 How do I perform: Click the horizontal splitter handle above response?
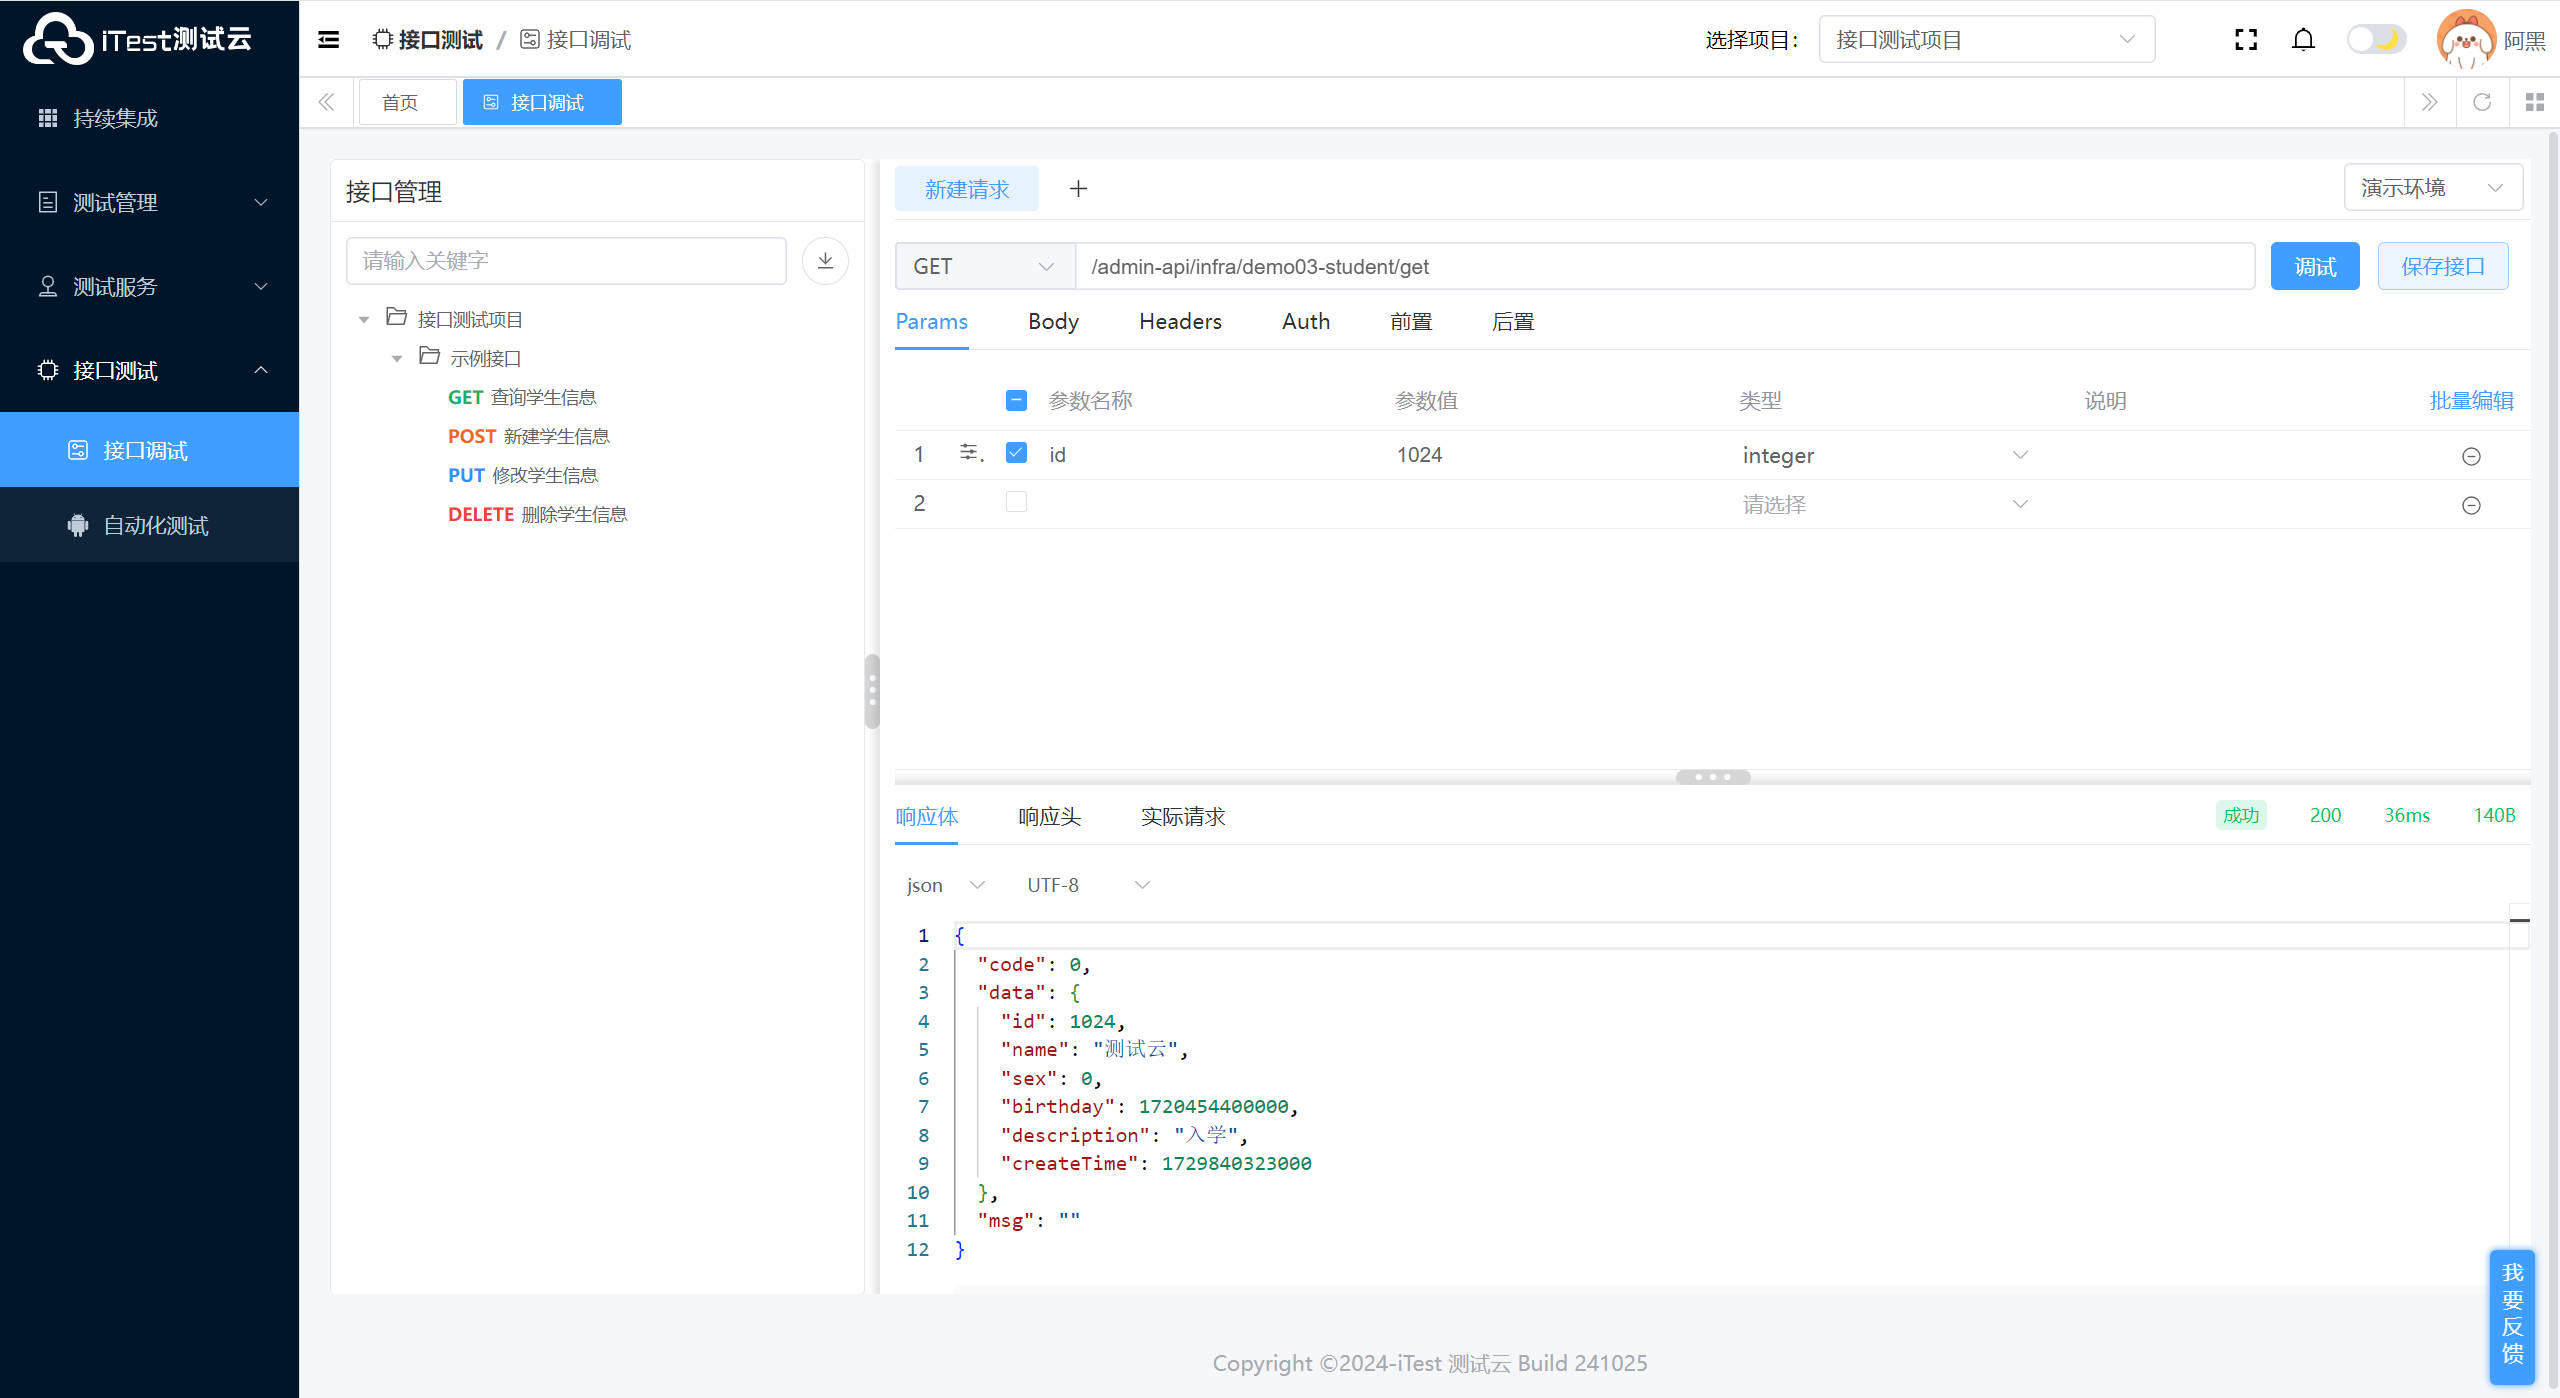tap(1712, 777)
